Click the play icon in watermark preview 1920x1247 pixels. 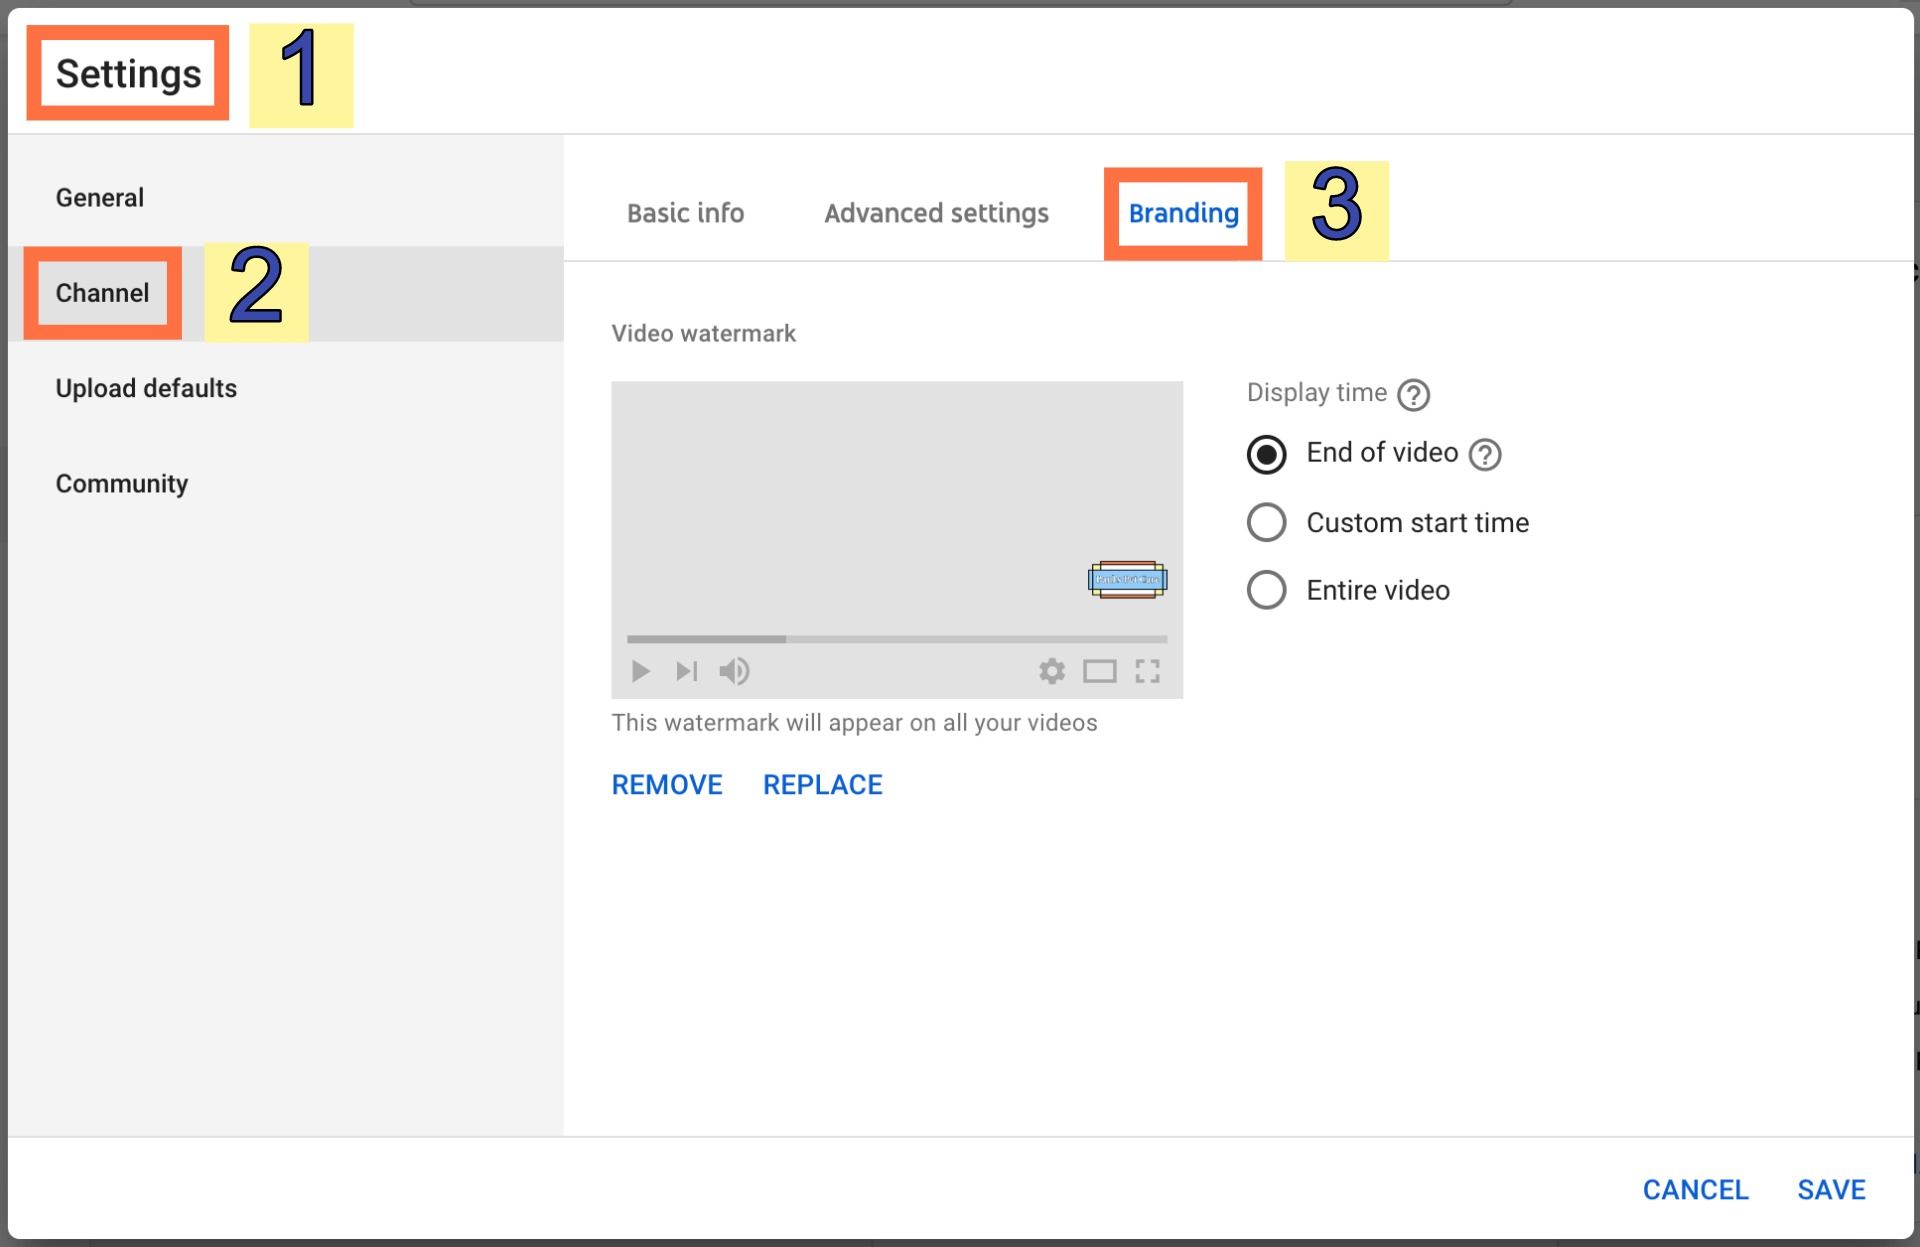[x=641, y=671]
